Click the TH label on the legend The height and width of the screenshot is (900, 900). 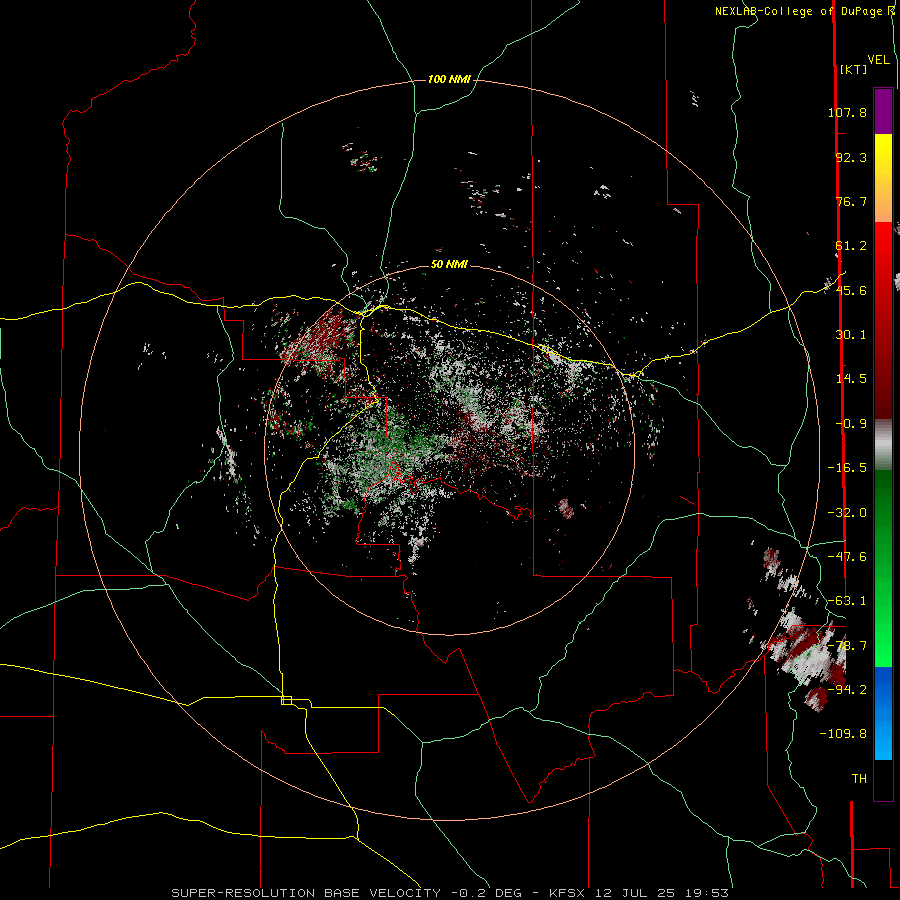click(859, 779)
